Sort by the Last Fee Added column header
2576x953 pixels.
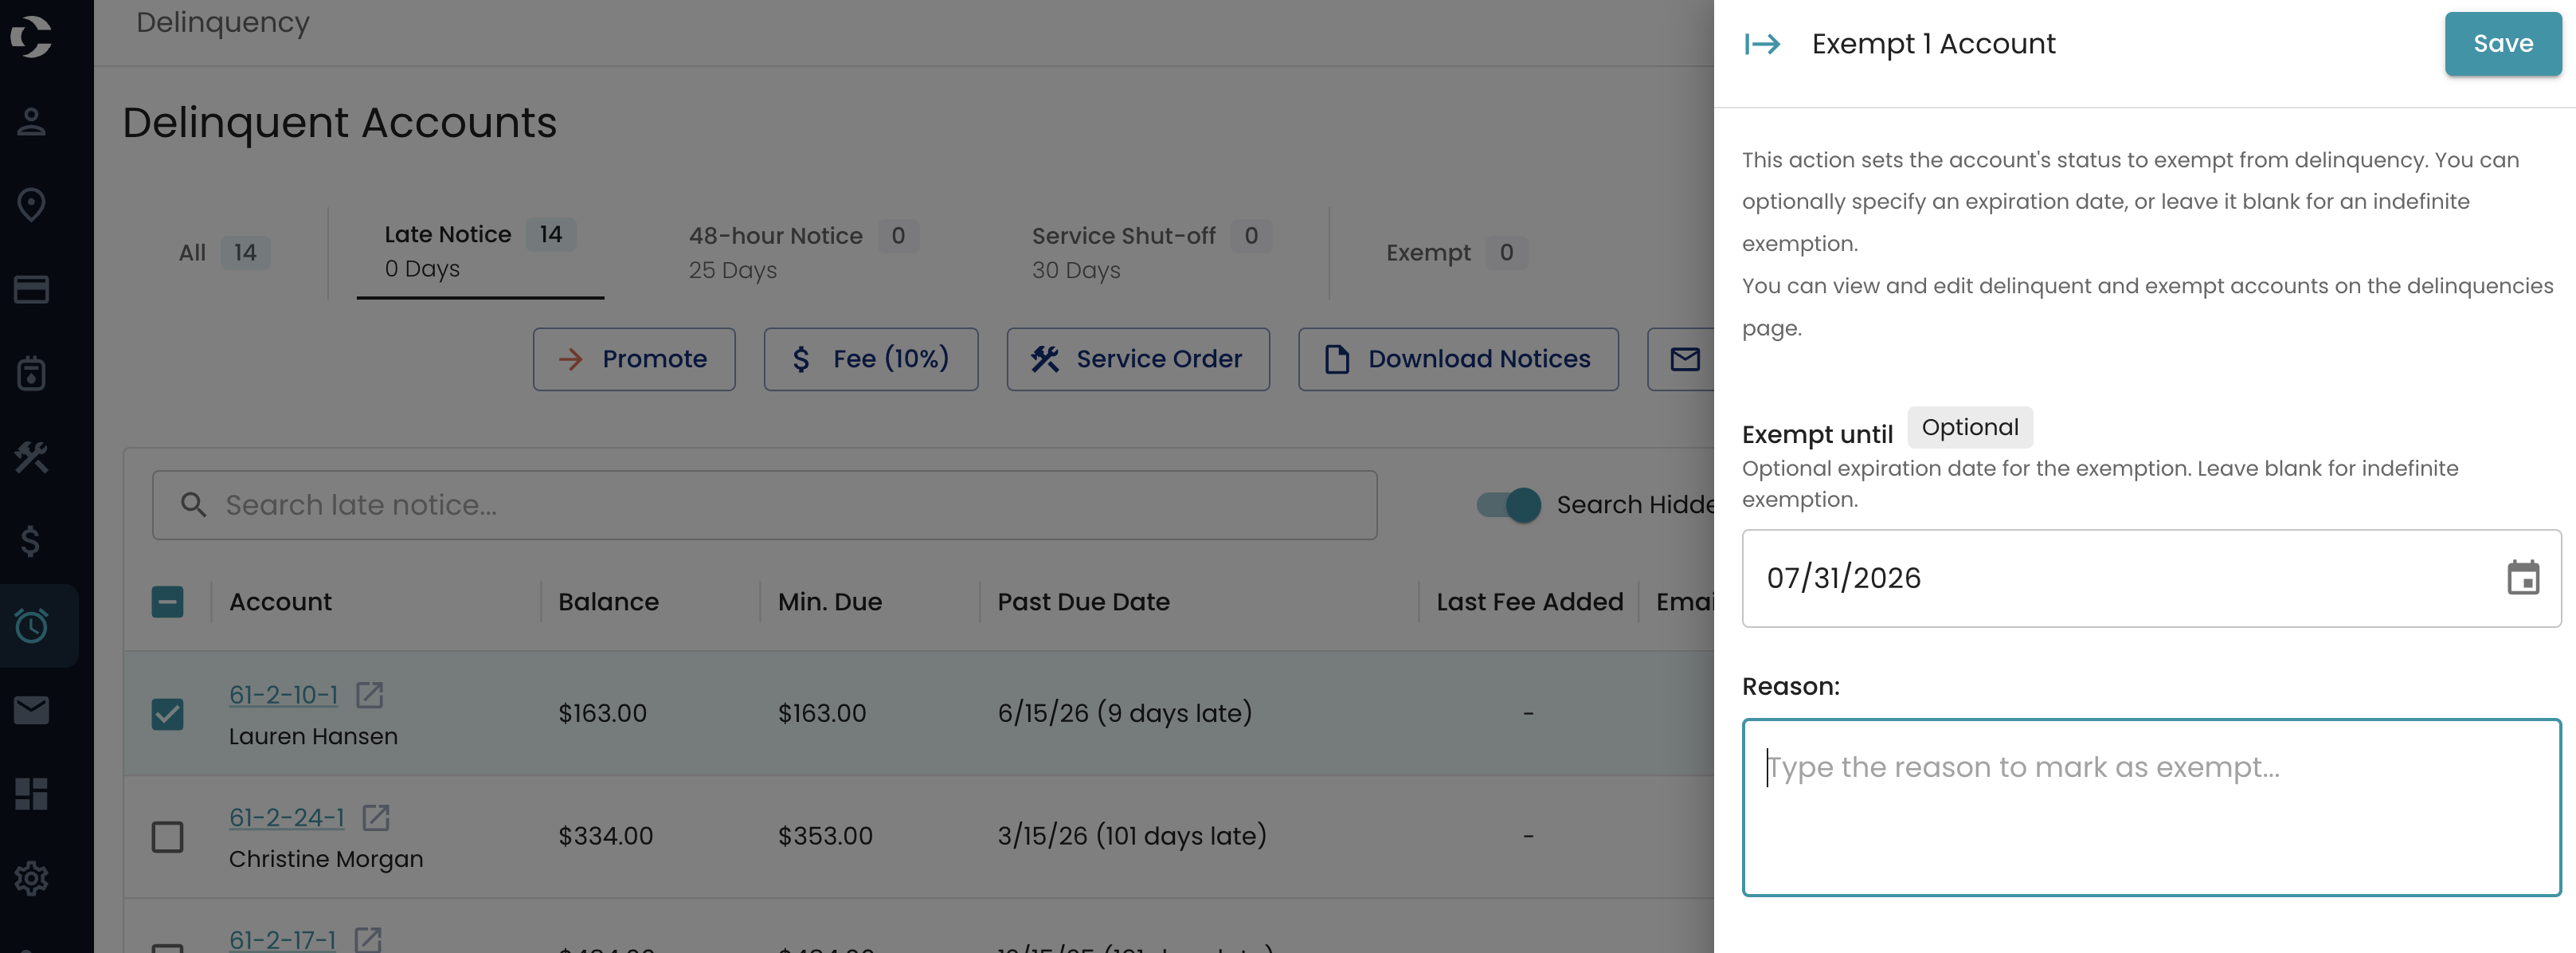coord(1529,602)
